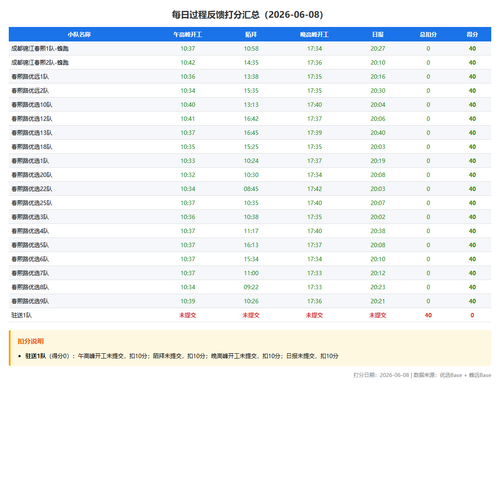The height and width of the screenshot is (482, 500).
Task: Click the 10:58 陌拜 time
Action: click(x=251, y=49)
